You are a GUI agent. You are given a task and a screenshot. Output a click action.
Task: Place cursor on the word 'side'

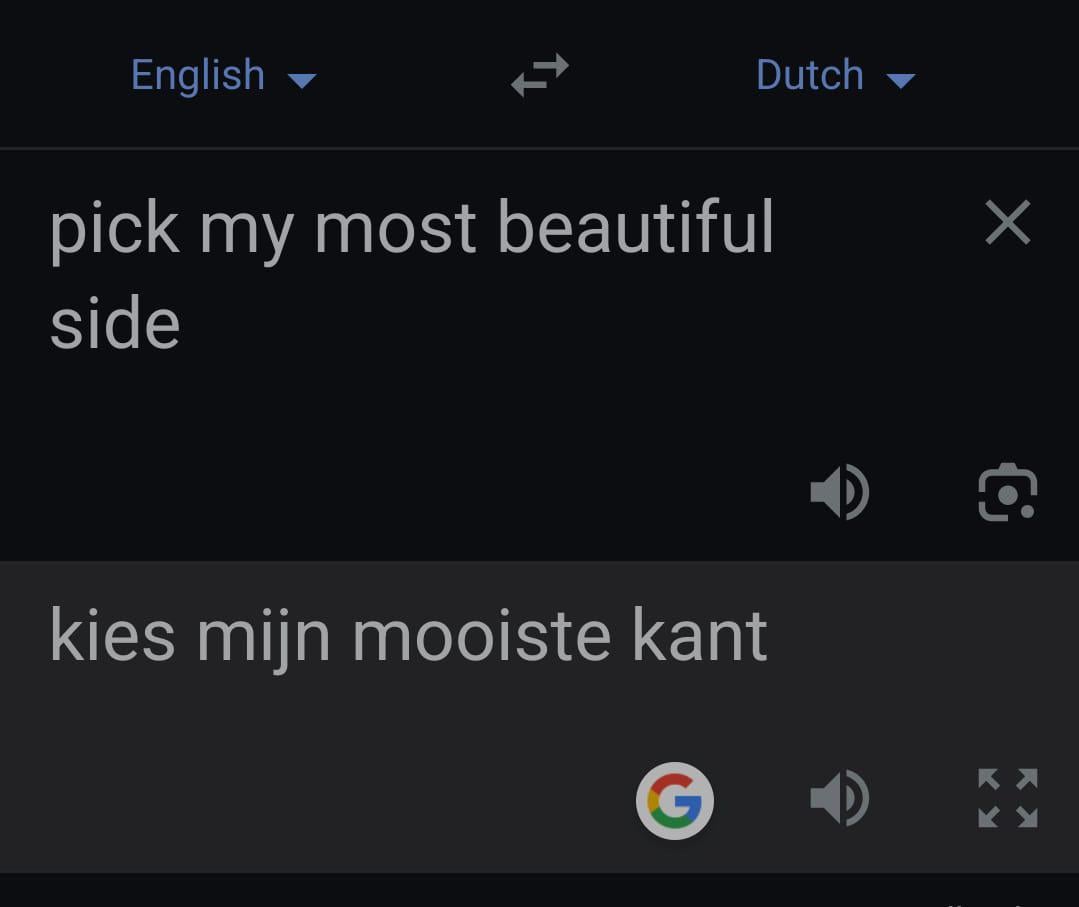pyautogui.click(x=115, y=324)
